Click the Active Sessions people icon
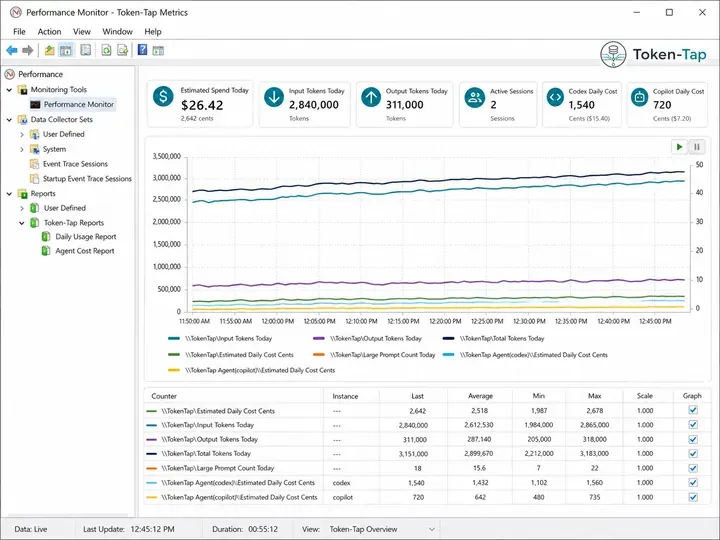The width and height of the screenshot is (720, 540). 475,97
